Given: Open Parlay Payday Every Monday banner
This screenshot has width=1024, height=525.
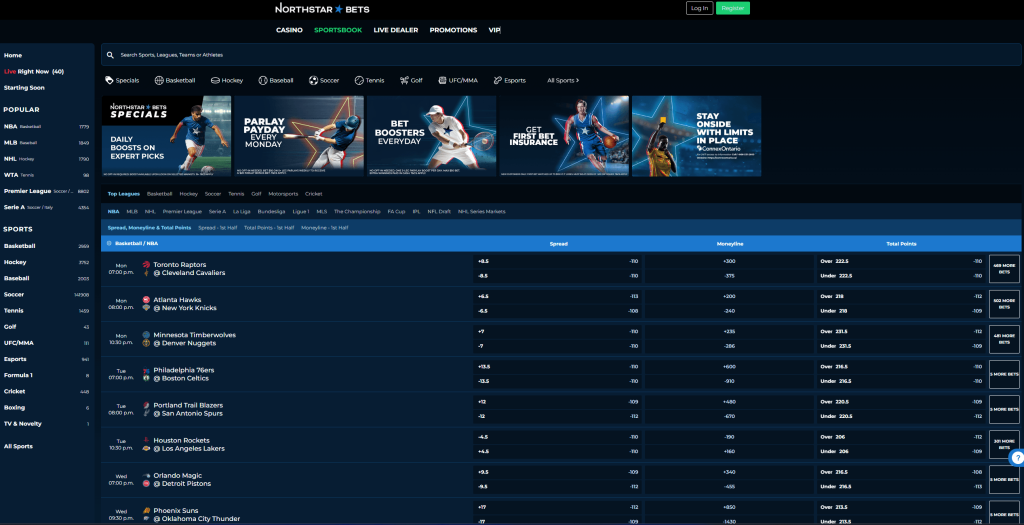Looking at the screenshot, I should pyautogui.click(x=299, y=136).
